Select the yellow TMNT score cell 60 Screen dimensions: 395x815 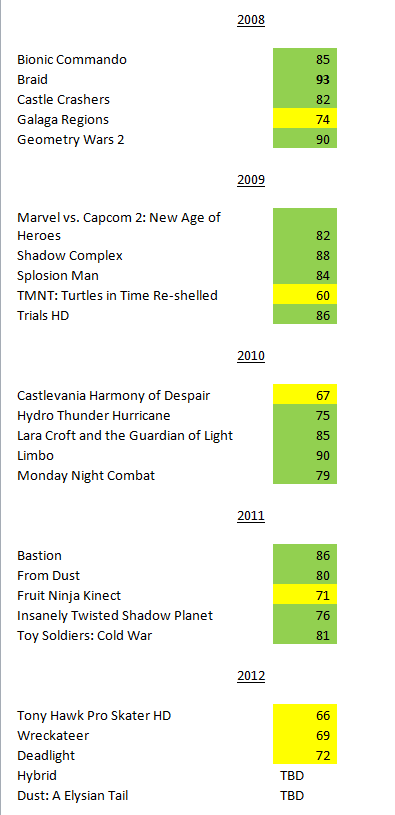click(305, 296)
